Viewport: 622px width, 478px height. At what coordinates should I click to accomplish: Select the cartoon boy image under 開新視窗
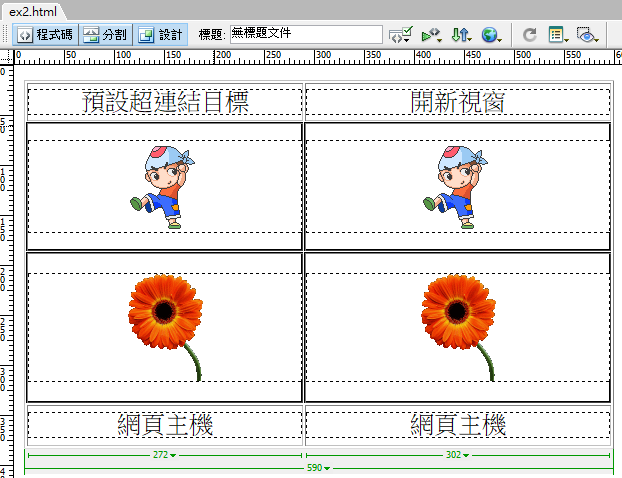point(456,187)
